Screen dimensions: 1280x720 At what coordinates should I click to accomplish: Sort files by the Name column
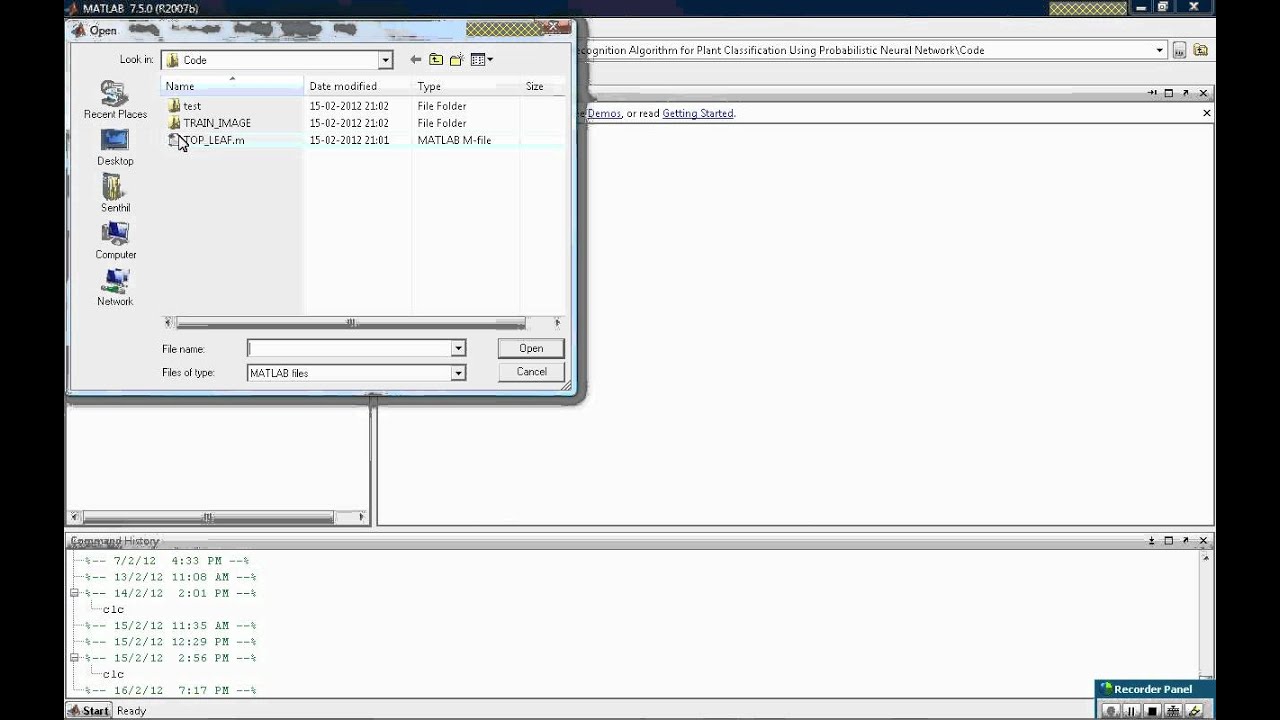pyautogui.click(x=232, y=86)
